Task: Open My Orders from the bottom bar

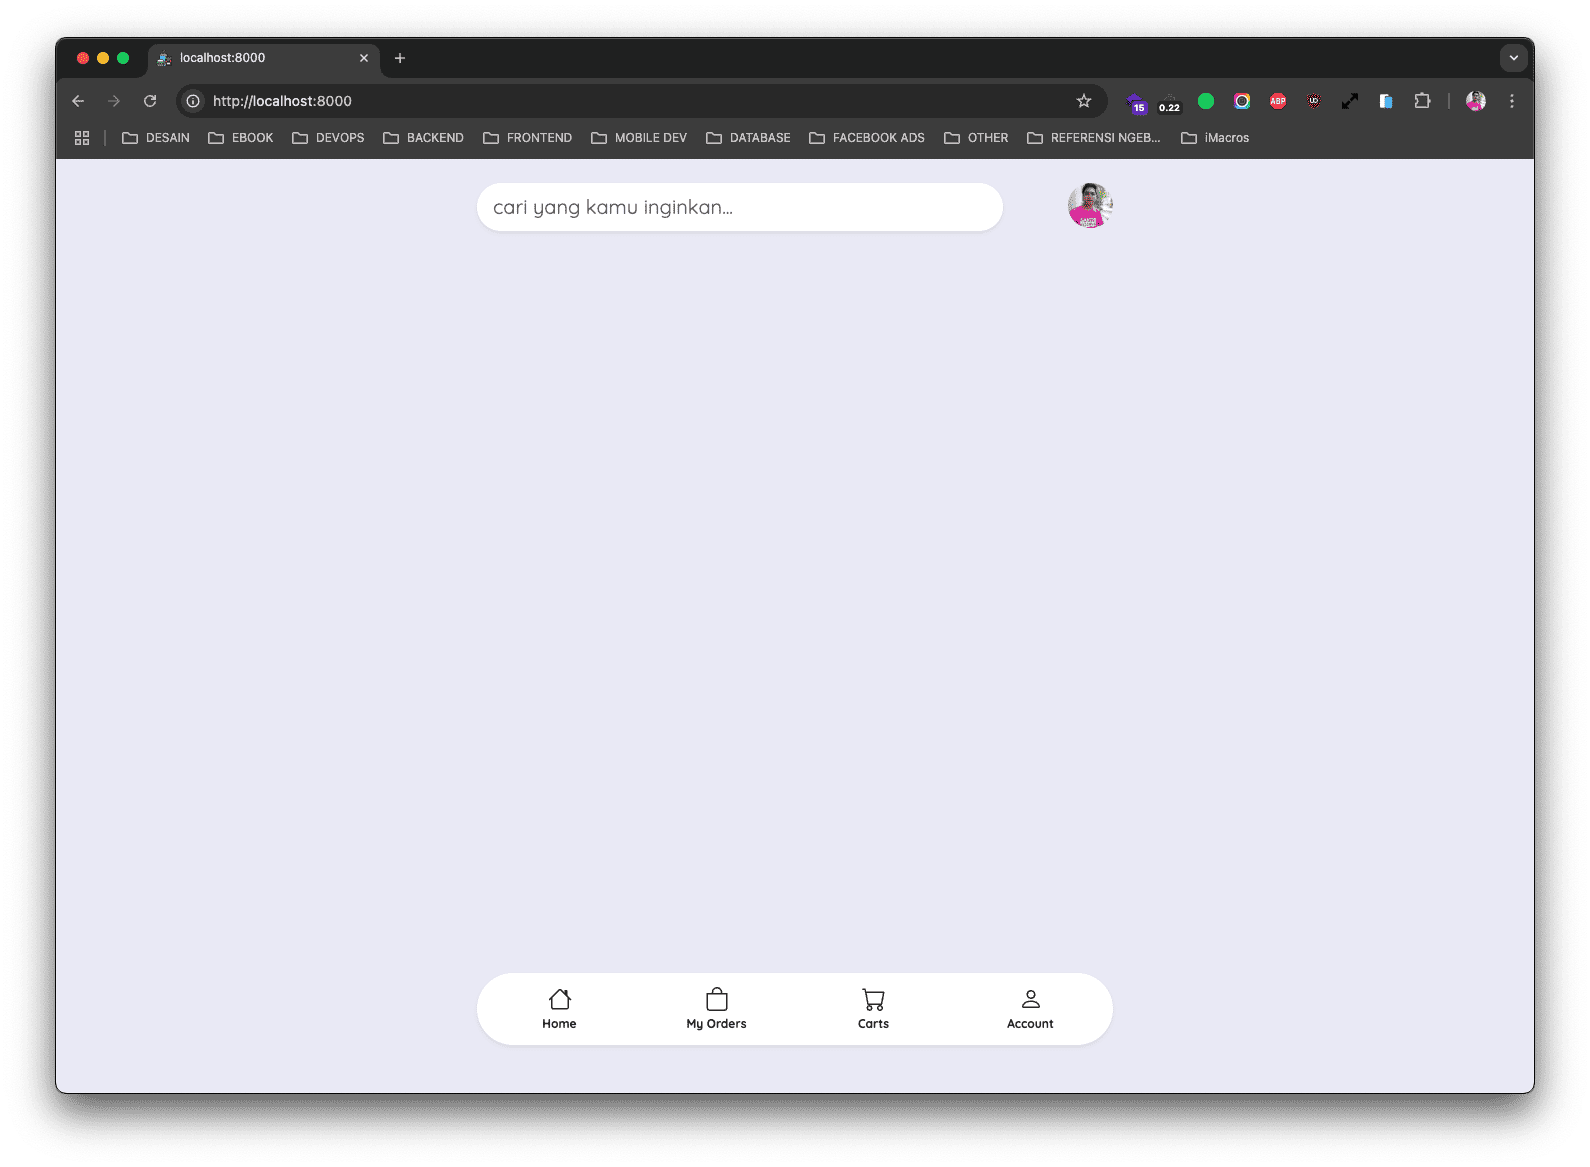Action: click(716, 1008)
